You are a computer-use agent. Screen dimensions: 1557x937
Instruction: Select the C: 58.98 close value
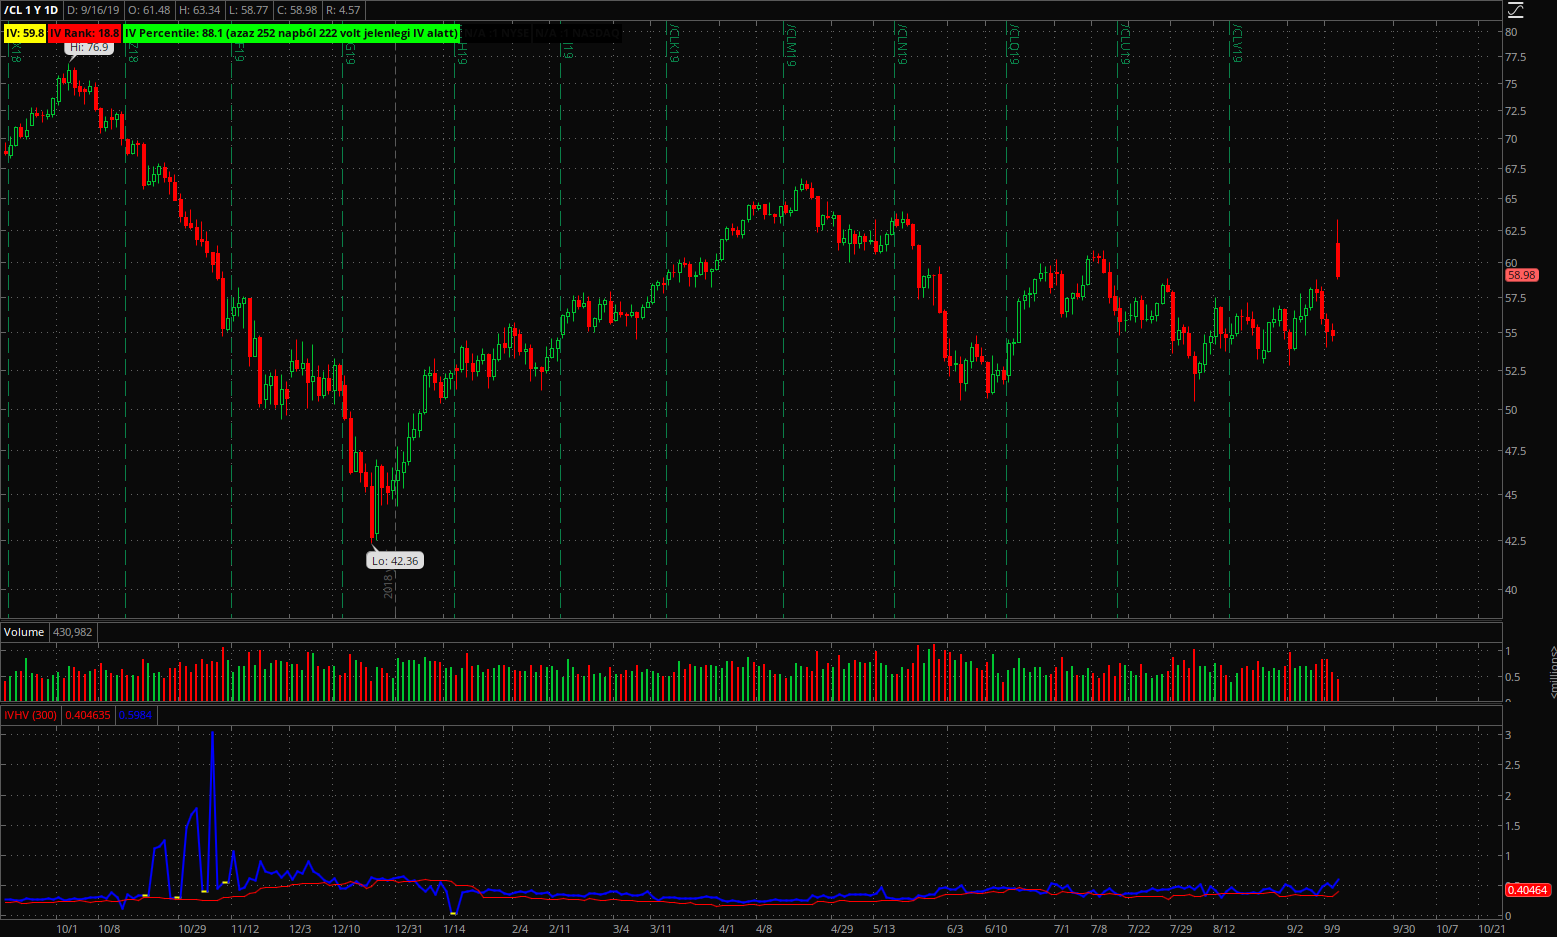coord(297,10)
